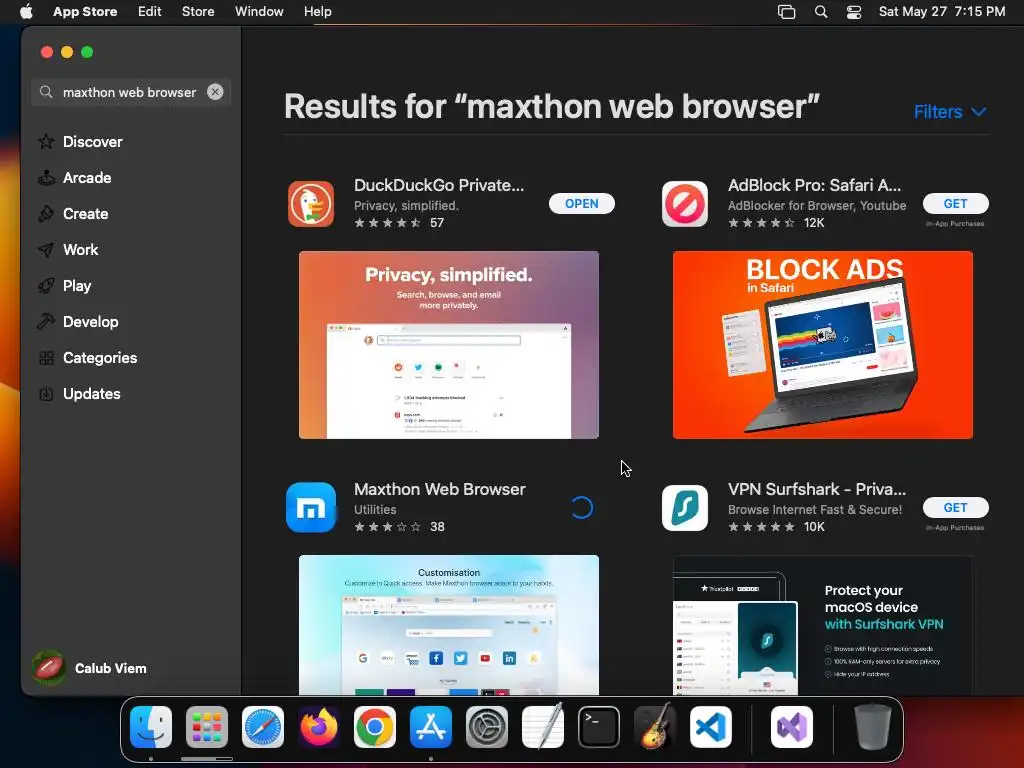
Task: Clear the search field text
Action: pyautogui.click(x=215, y=92)
